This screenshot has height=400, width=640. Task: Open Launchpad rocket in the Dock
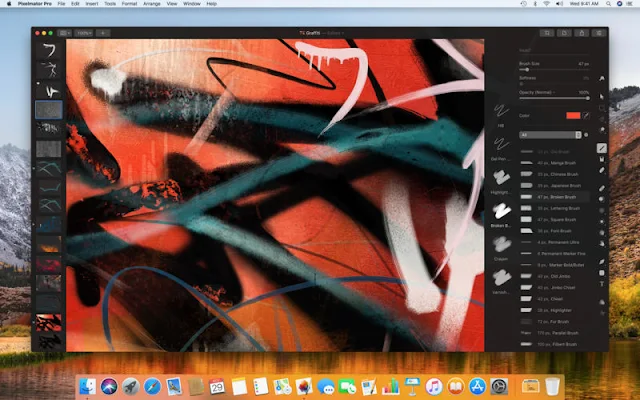click(131, 386)
